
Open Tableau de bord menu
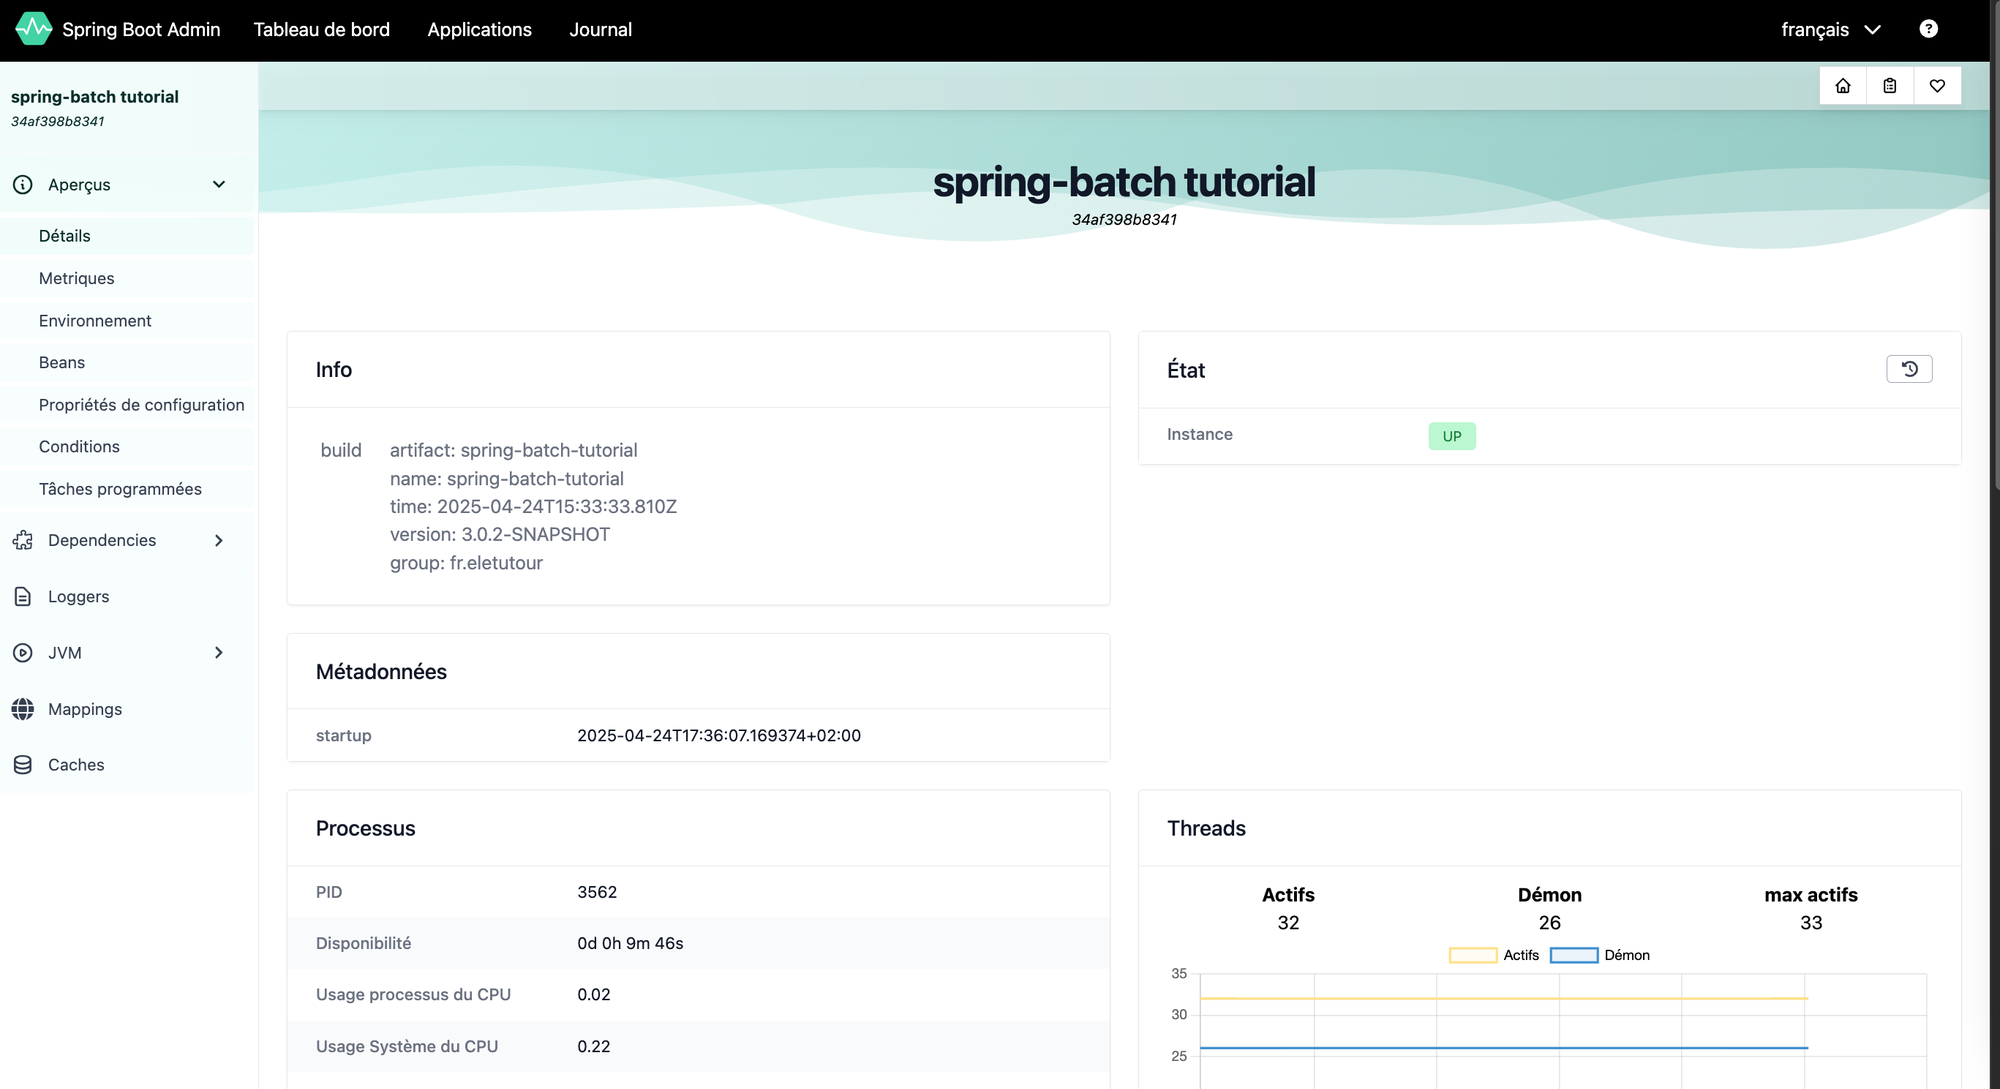322,30
